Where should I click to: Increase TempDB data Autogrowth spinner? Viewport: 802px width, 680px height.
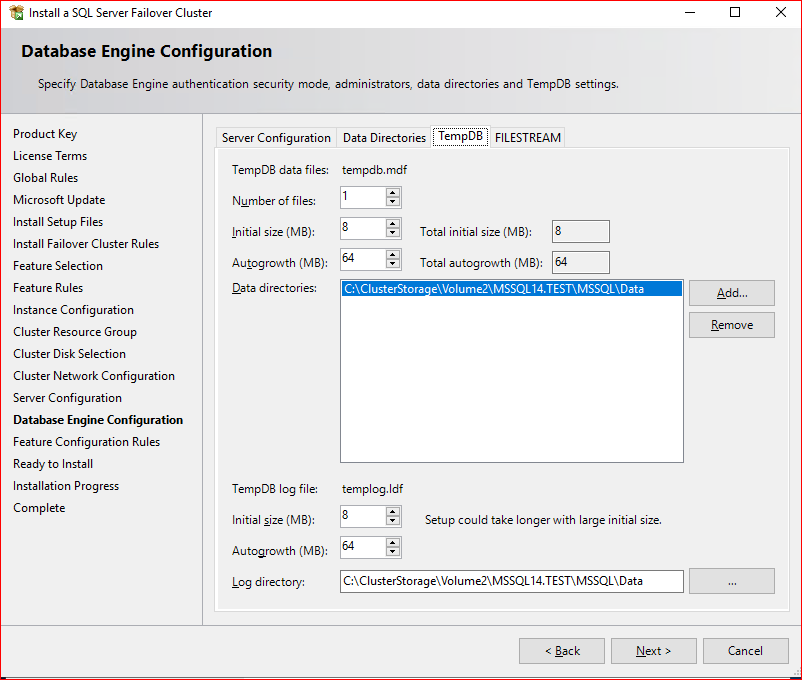(x=393, y=254)
